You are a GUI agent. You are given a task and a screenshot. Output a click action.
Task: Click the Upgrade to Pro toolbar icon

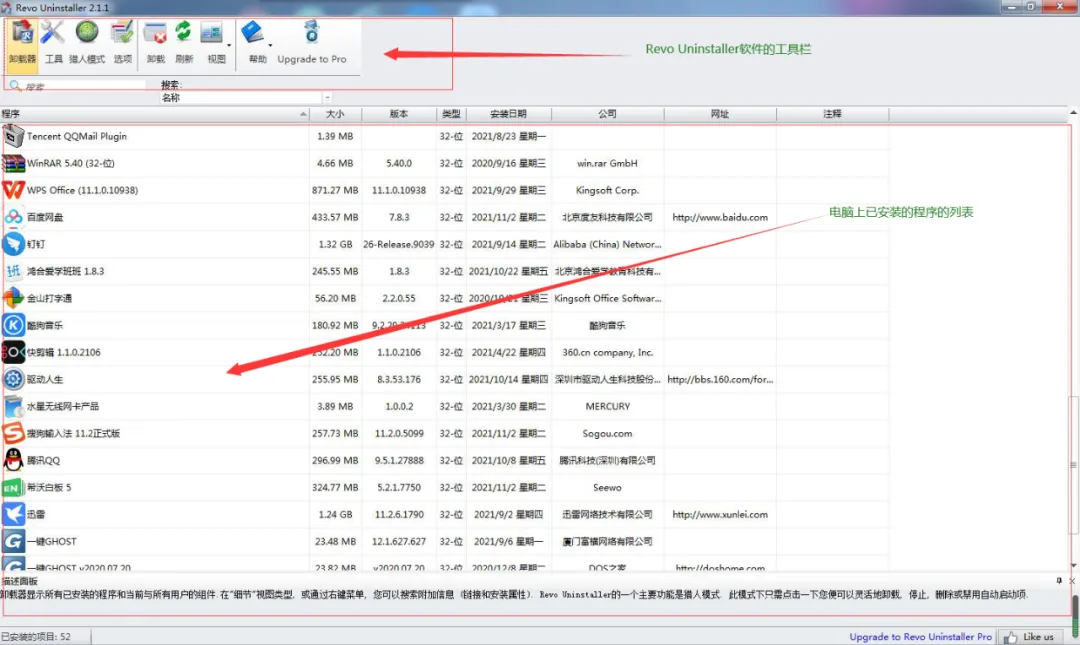coord(312,35)
